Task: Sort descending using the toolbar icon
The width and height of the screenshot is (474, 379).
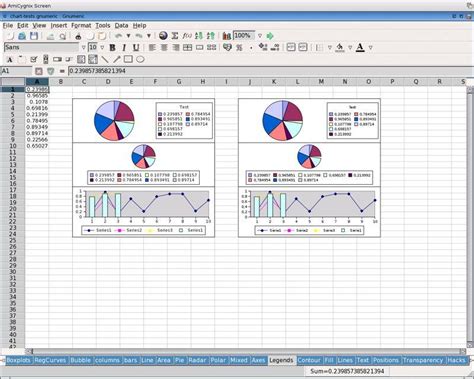Action: click(x=211, y=36)
